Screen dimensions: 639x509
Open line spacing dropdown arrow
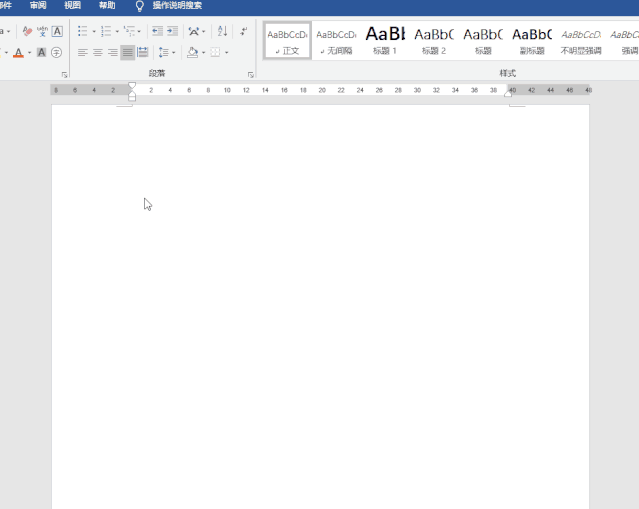coord(174,53)
